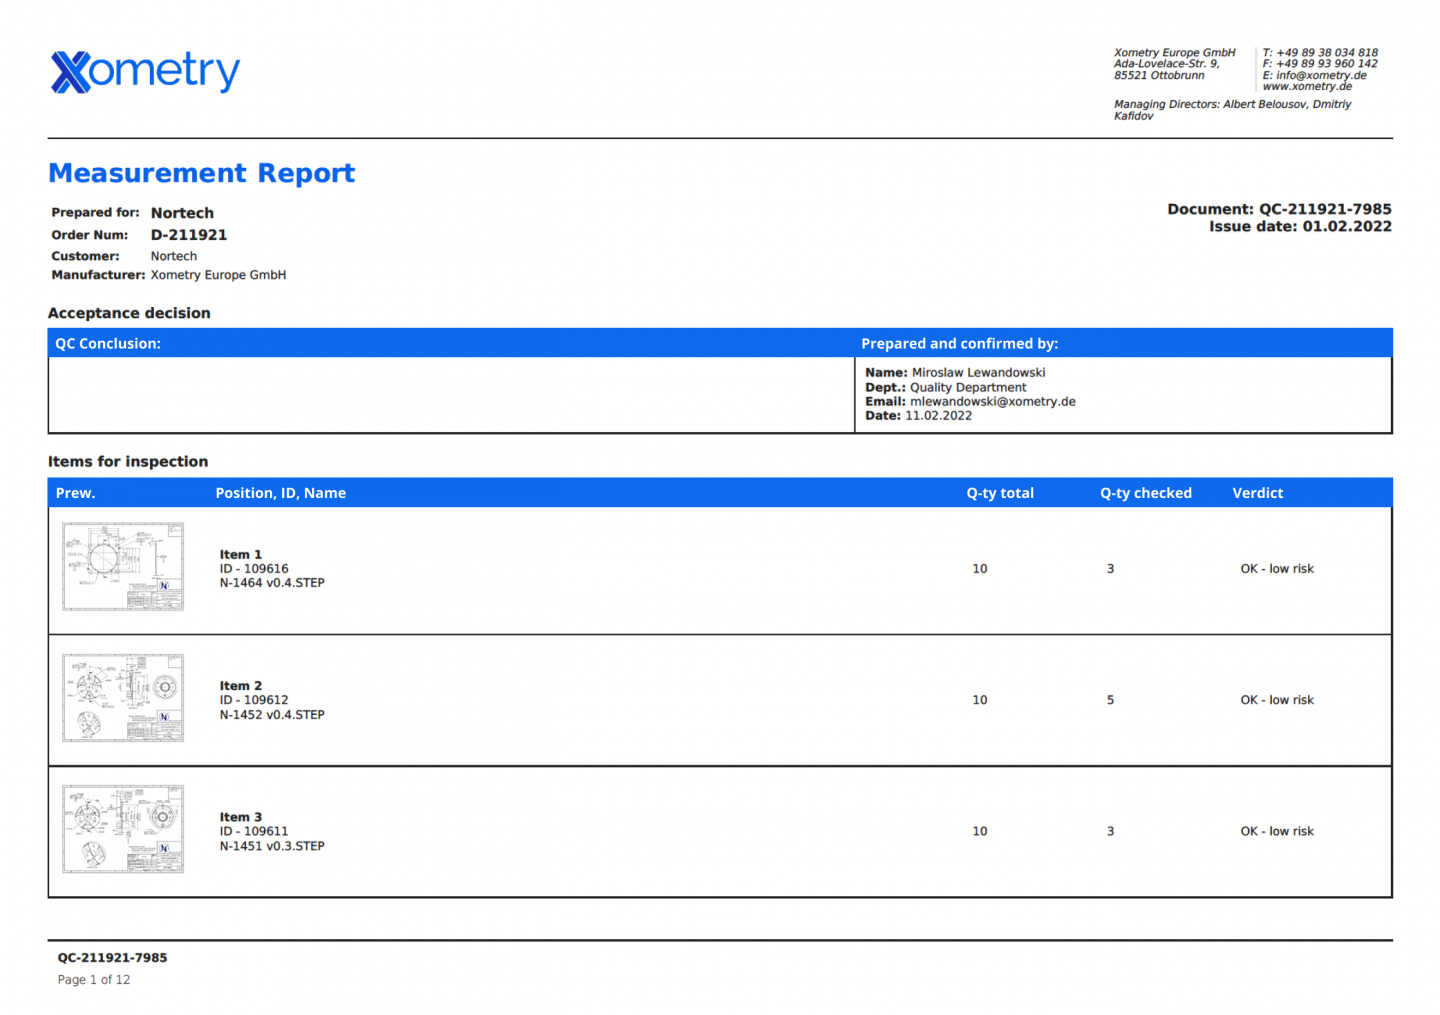Click the Position, ID, Name column header
Viewport: 1440px width, 1015px height.
pyautogui.click(x=281, y=493)
